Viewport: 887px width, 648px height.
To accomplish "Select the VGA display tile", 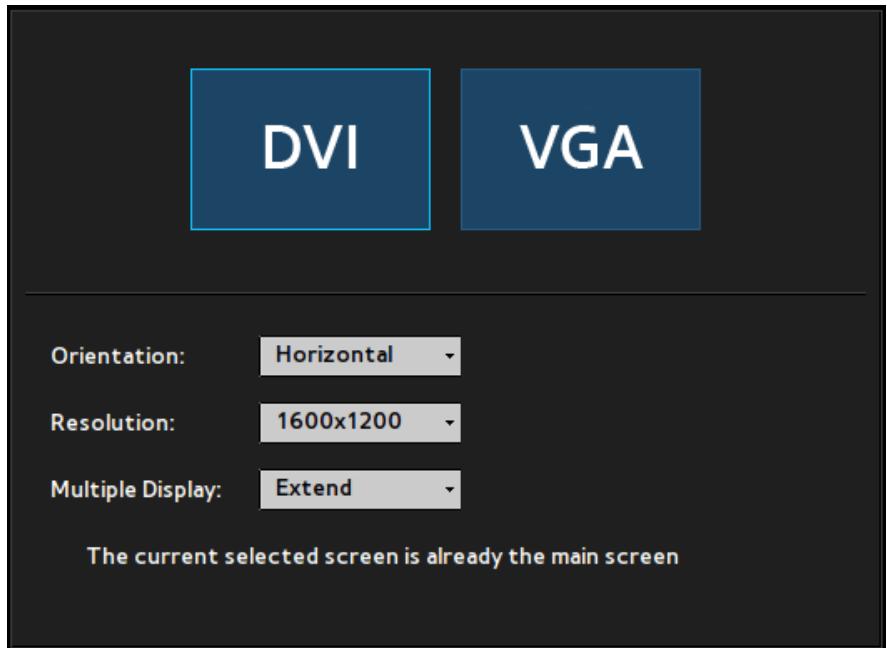I will 581,149.
